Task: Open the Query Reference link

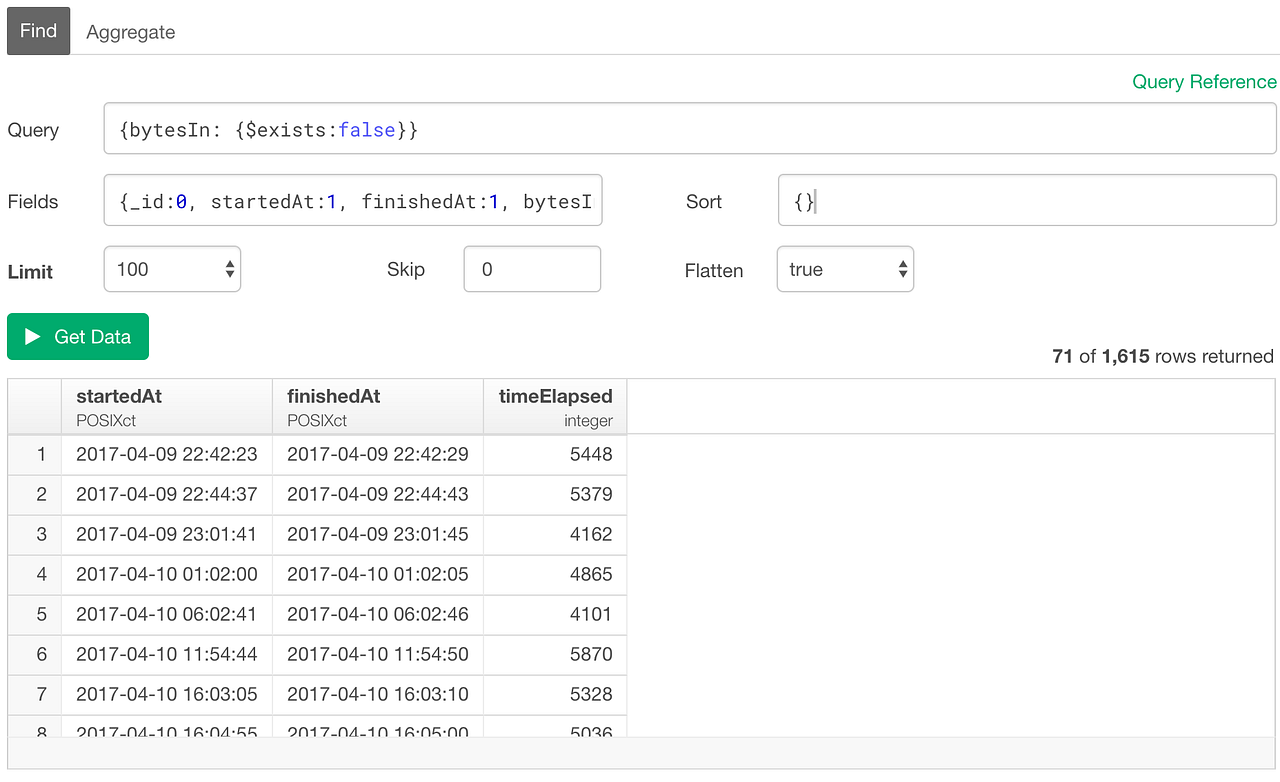Action: [1204, 82]
